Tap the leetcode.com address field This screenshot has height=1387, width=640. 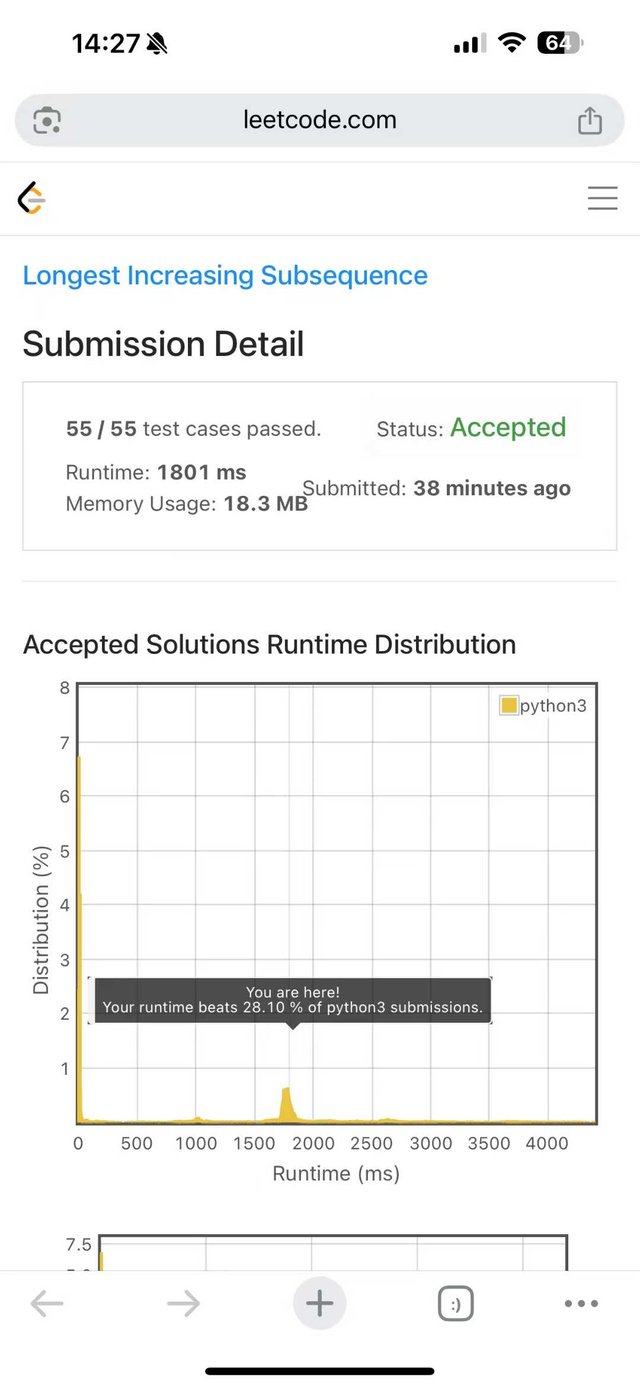(319, 120)
